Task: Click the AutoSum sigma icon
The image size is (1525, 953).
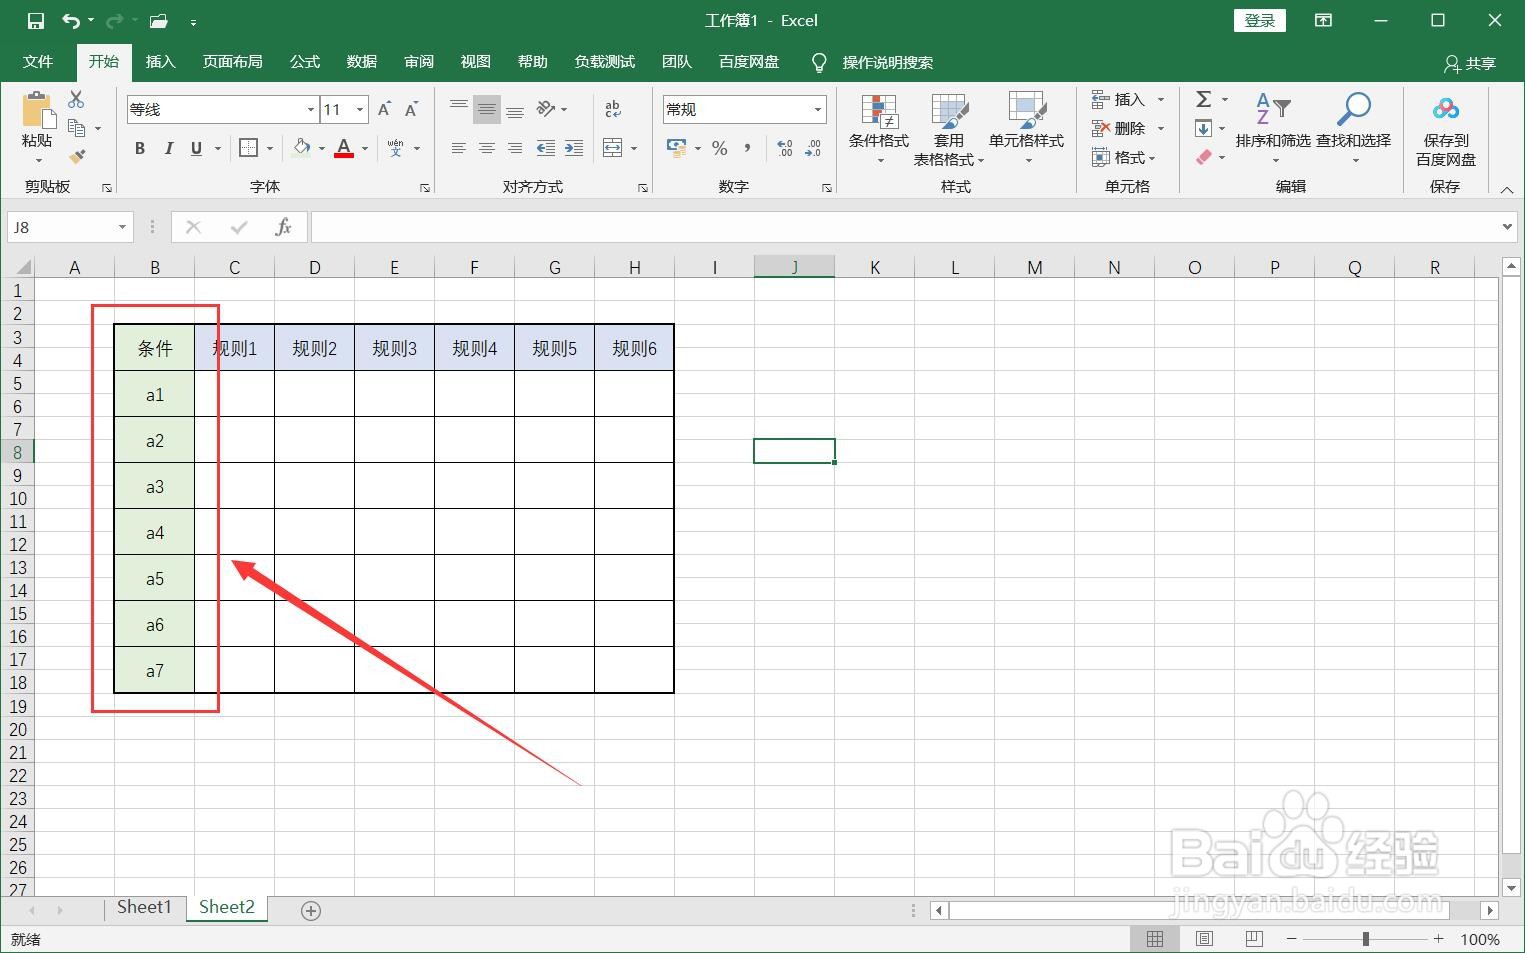Action: point(1204,99)
